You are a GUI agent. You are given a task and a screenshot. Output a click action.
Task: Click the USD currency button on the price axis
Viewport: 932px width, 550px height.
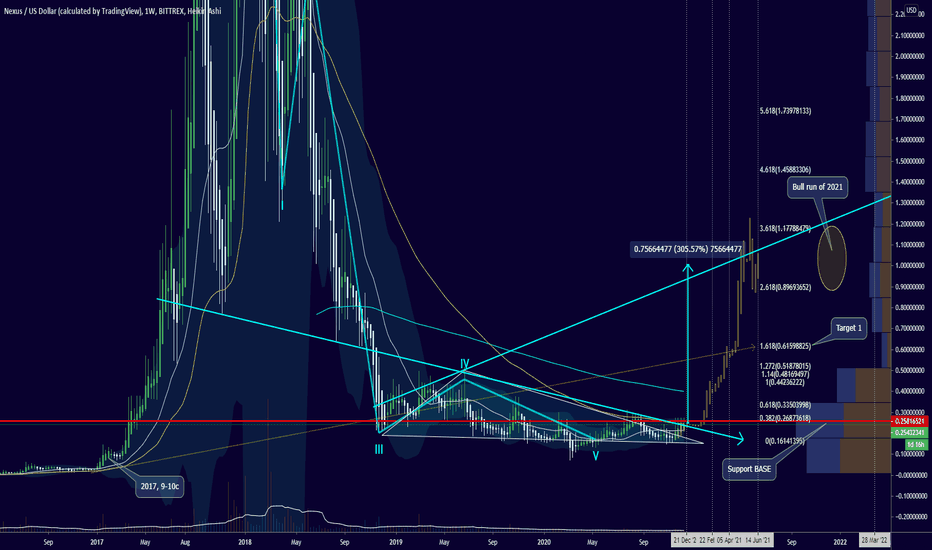point(911,10)
